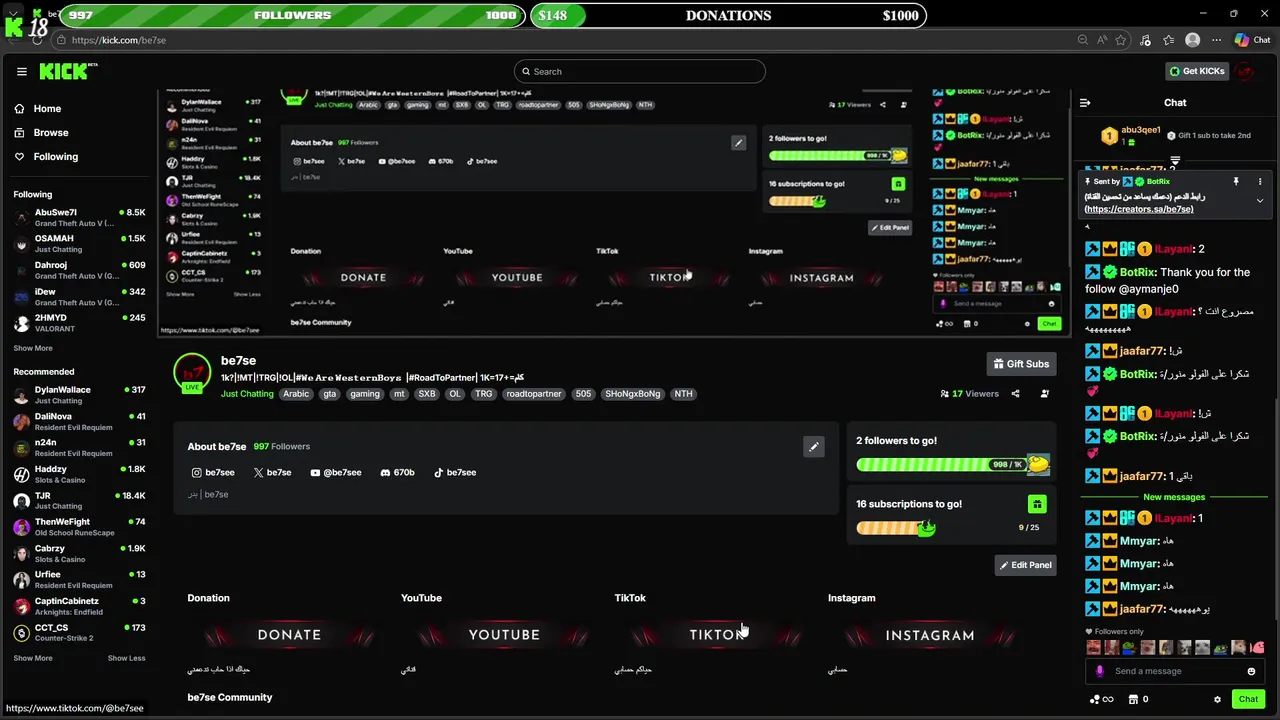This screenshot has height=720, width=1280.
Task: Click the browser address bar URL
Action: tap(119, 40)
